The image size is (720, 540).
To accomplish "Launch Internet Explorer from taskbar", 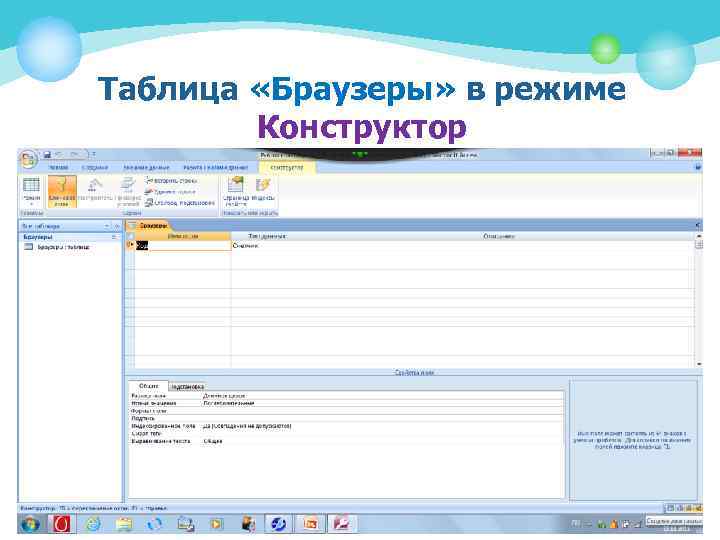I will click(93, 523).
